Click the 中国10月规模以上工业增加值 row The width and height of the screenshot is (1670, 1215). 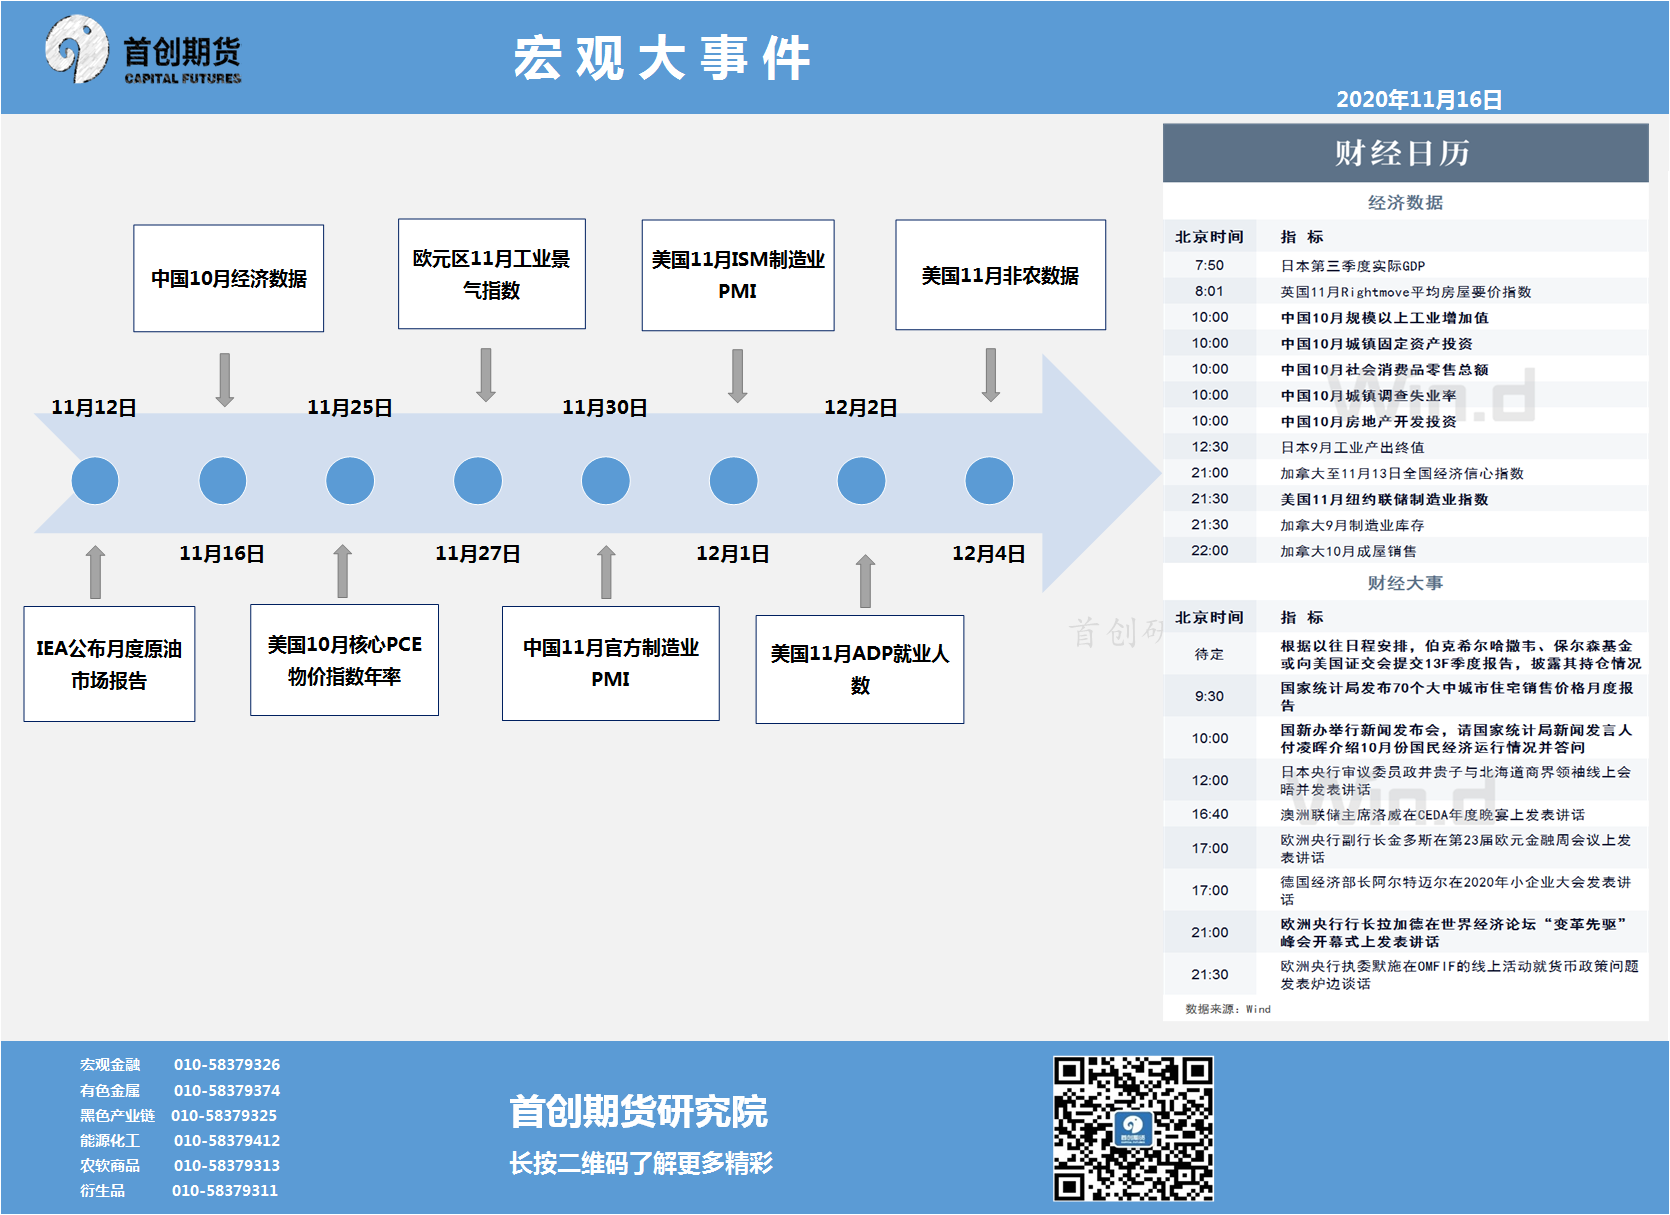[1384, 318]
